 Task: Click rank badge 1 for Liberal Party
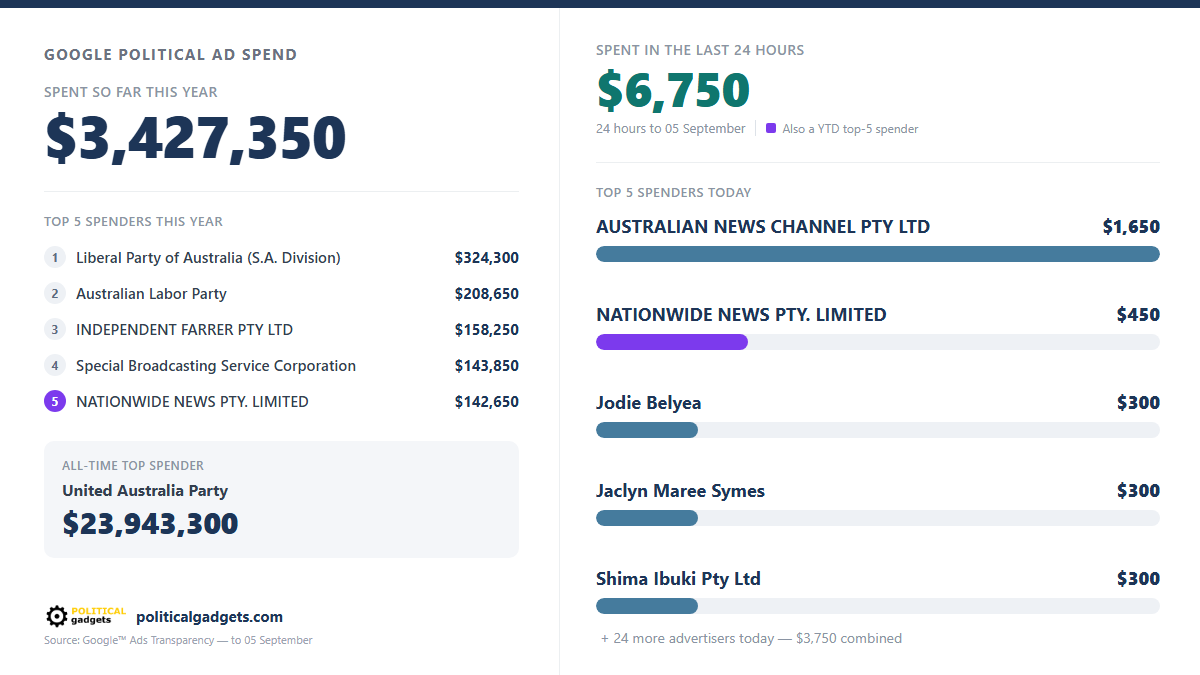coord(55,258)
